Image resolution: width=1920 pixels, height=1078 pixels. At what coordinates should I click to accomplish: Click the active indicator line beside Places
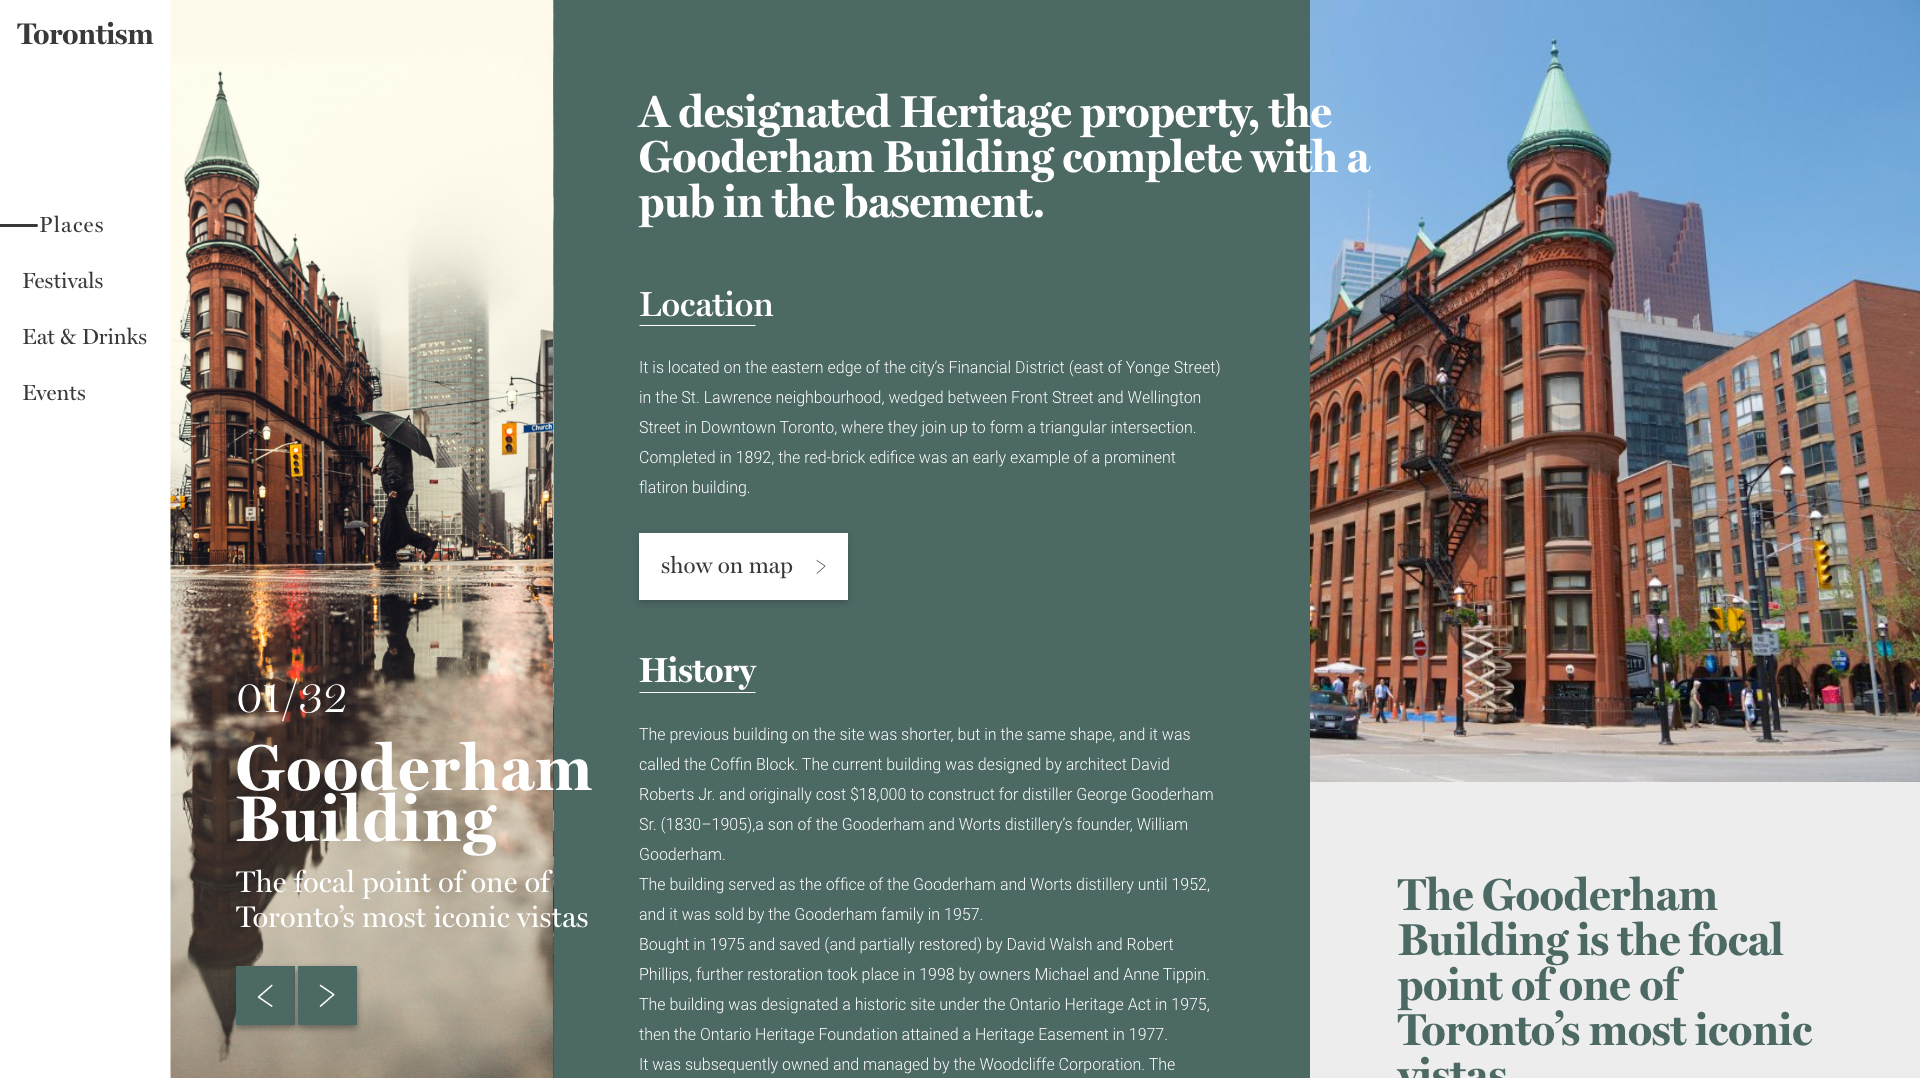18,225
